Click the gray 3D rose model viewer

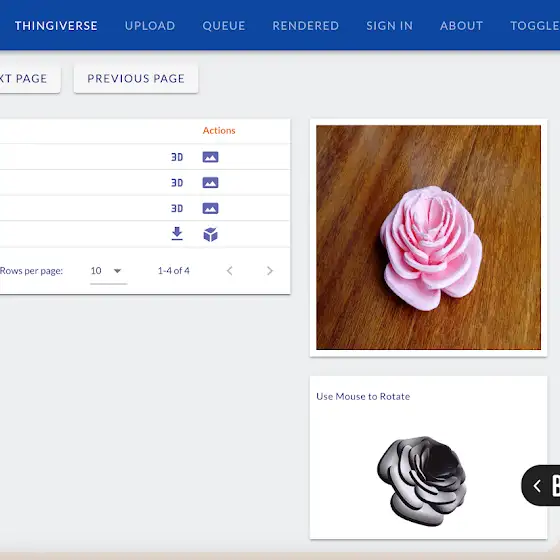[x=422, y=480]
